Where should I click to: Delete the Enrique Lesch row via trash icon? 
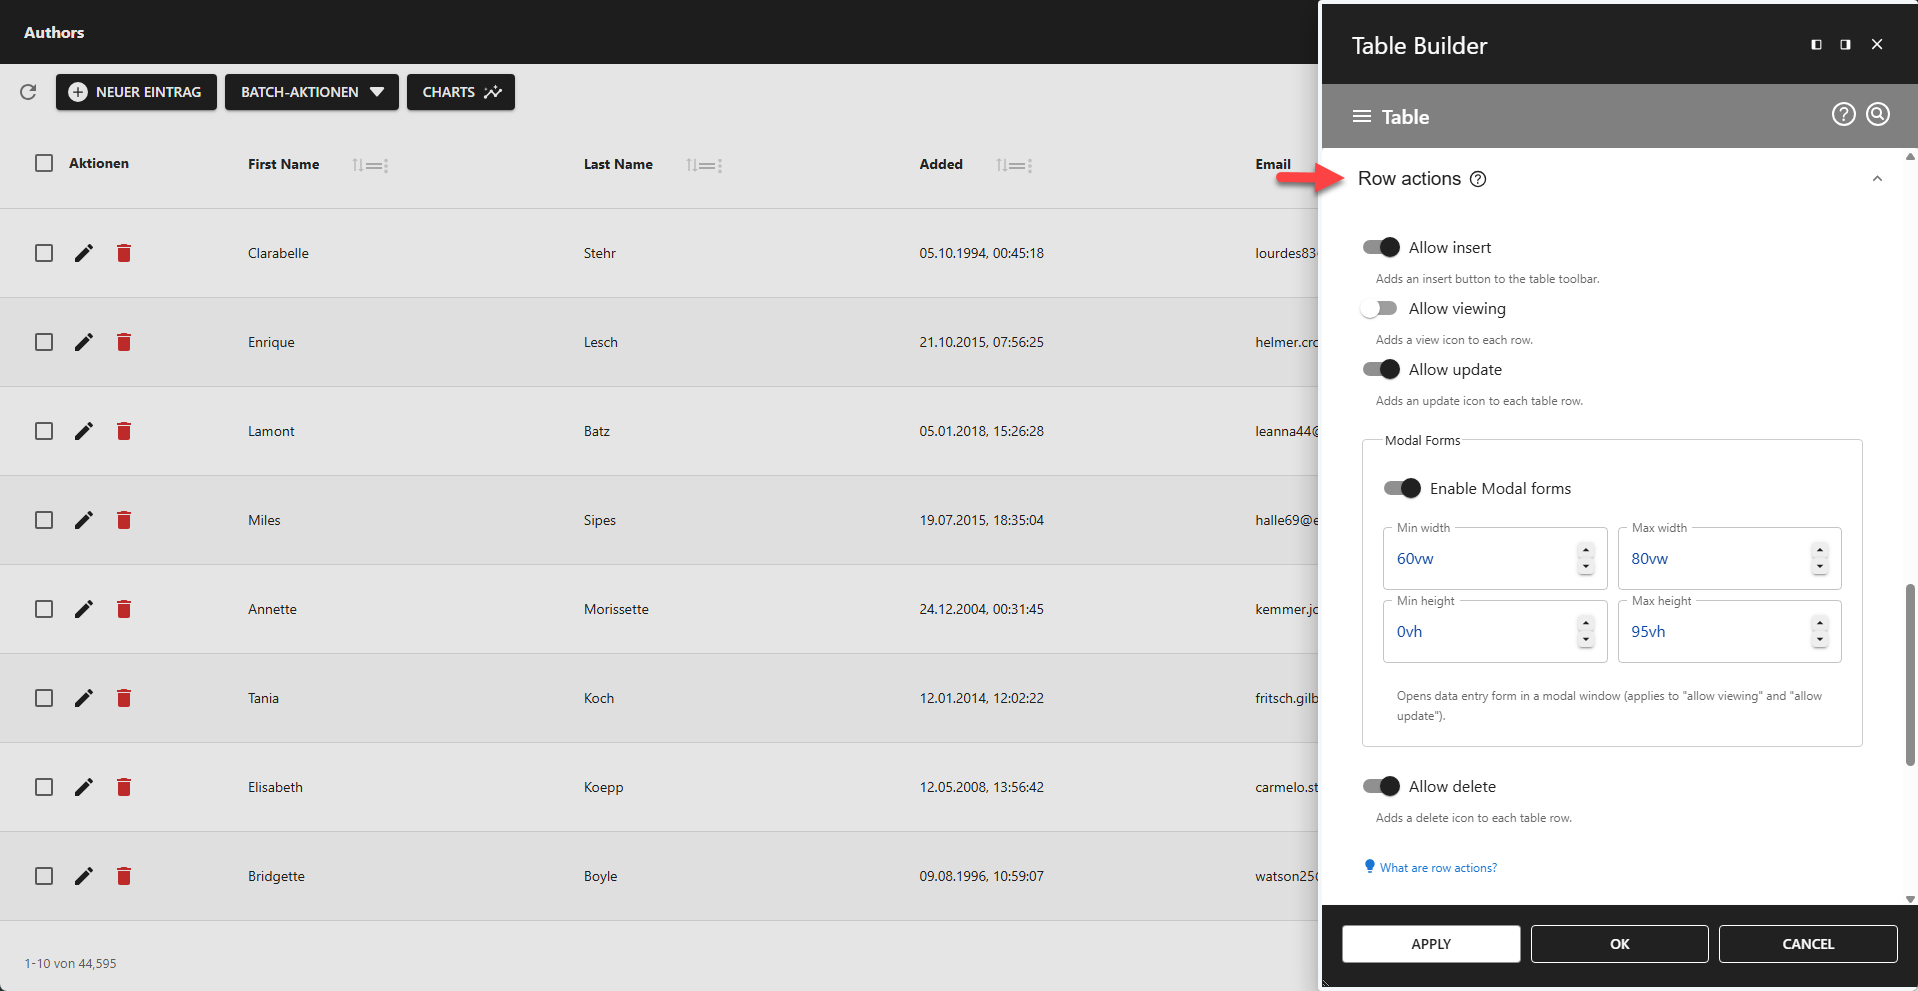124,341
